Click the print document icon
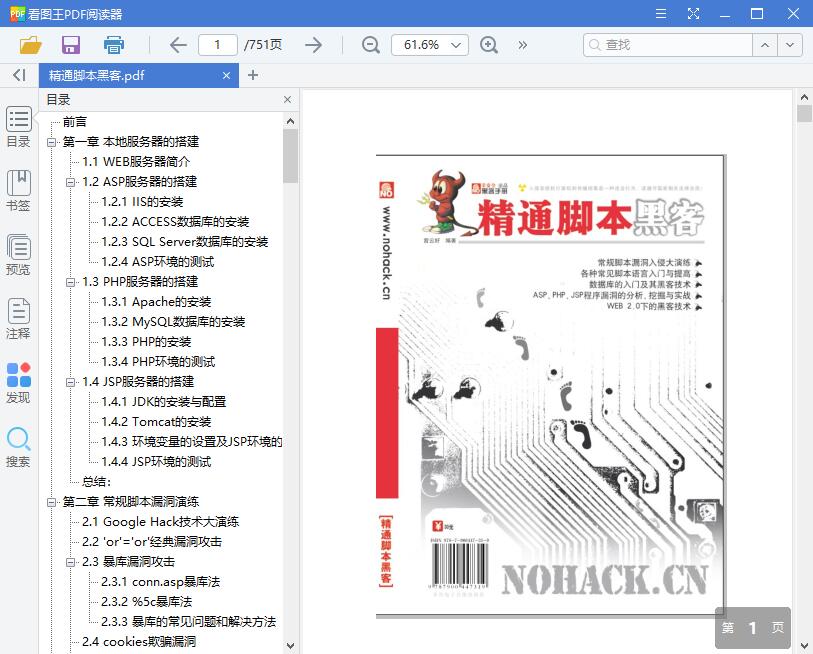The width and height of the screenshot is (813, 654). pyautogui.click(x=113, y=45)
